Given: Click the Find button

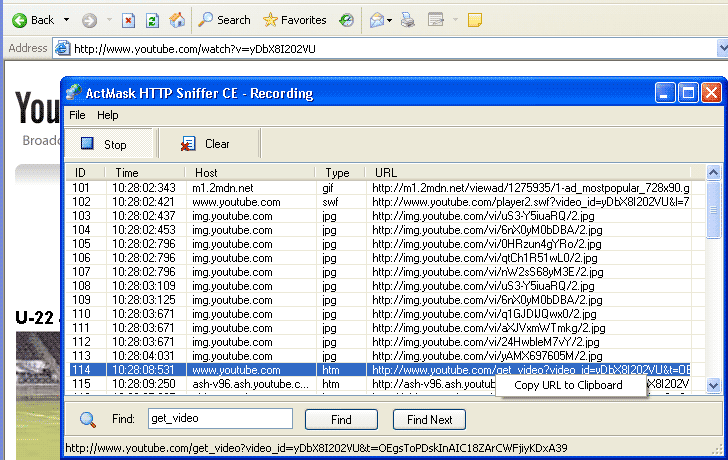Looking at the screenshot, I should coord(341,420).
